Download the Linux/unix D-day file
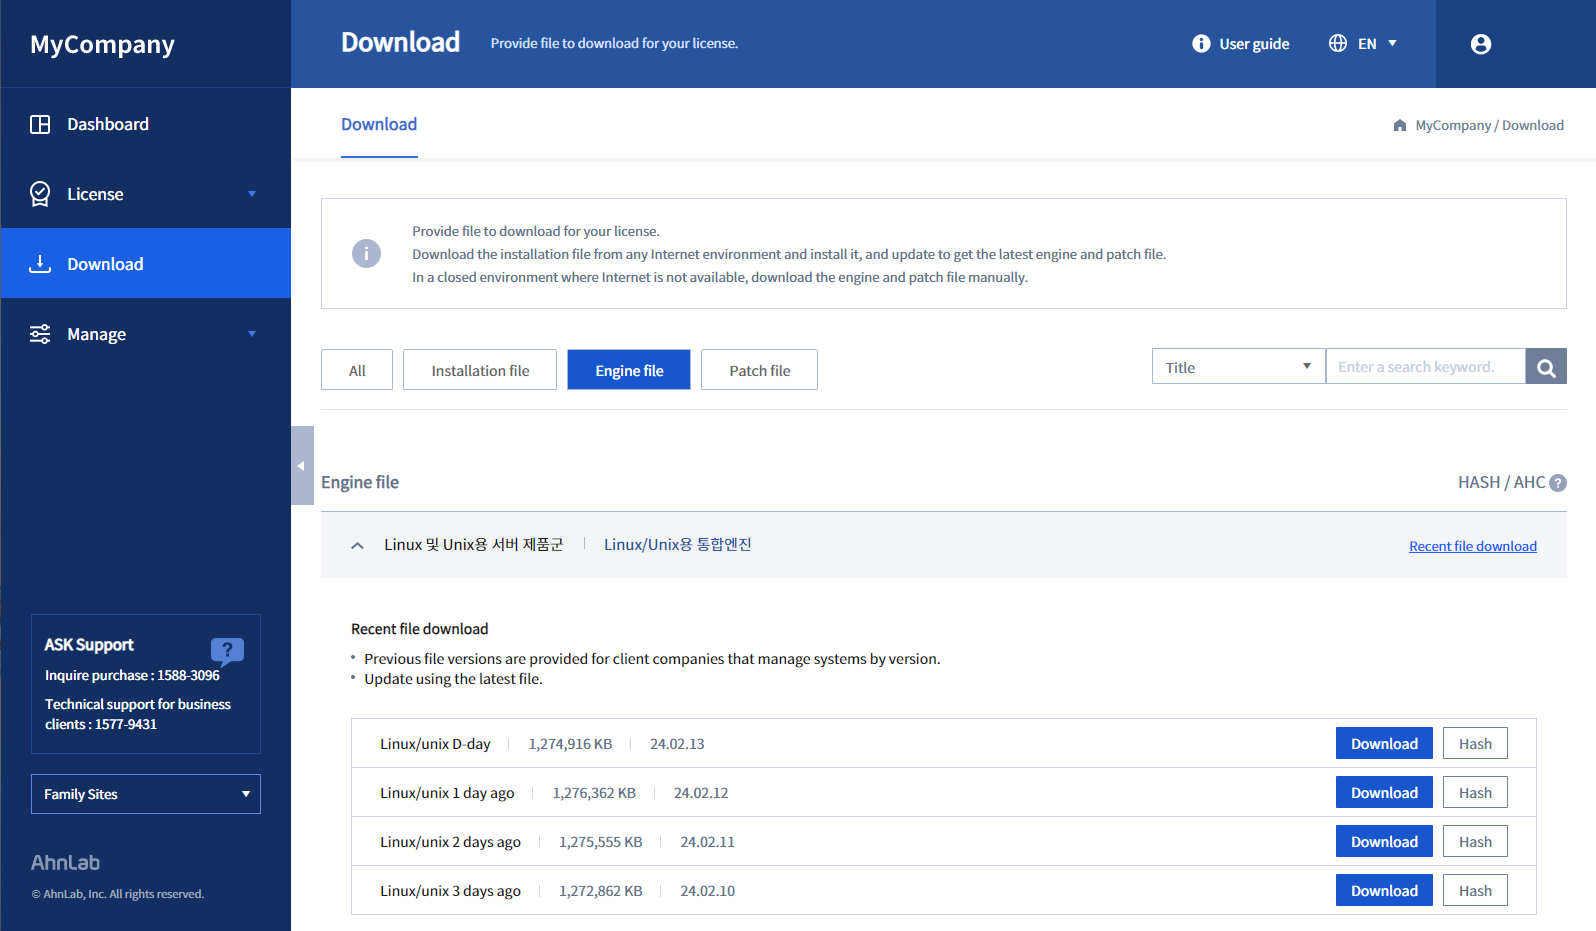This screenshot has height=931, width=1596. (1384, 743)
